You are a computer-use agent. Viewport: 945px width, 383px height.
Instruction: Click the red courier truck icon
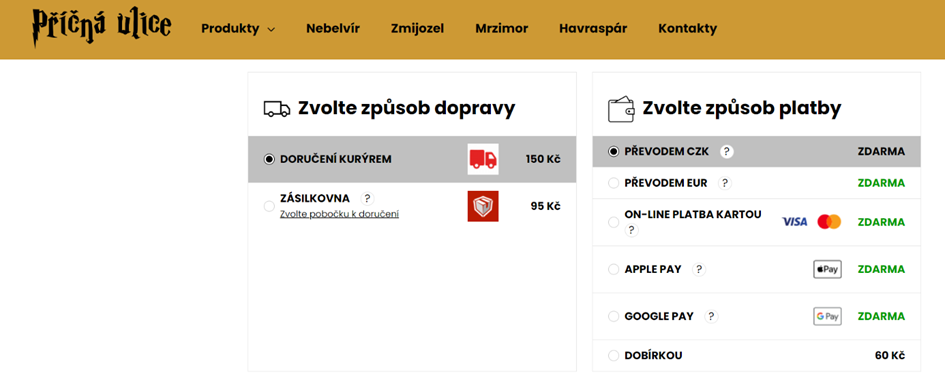(x=483, y=159)
